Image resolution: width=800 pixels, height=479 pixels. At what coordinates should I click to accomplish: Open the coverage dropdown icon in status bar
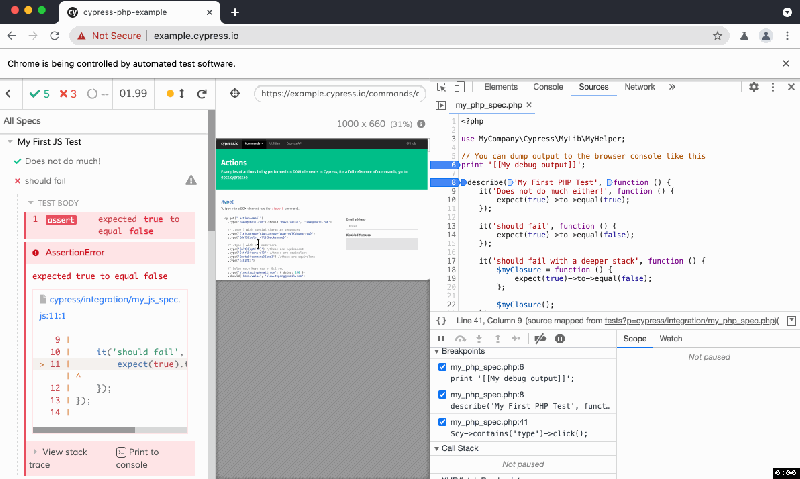point(791,320)
